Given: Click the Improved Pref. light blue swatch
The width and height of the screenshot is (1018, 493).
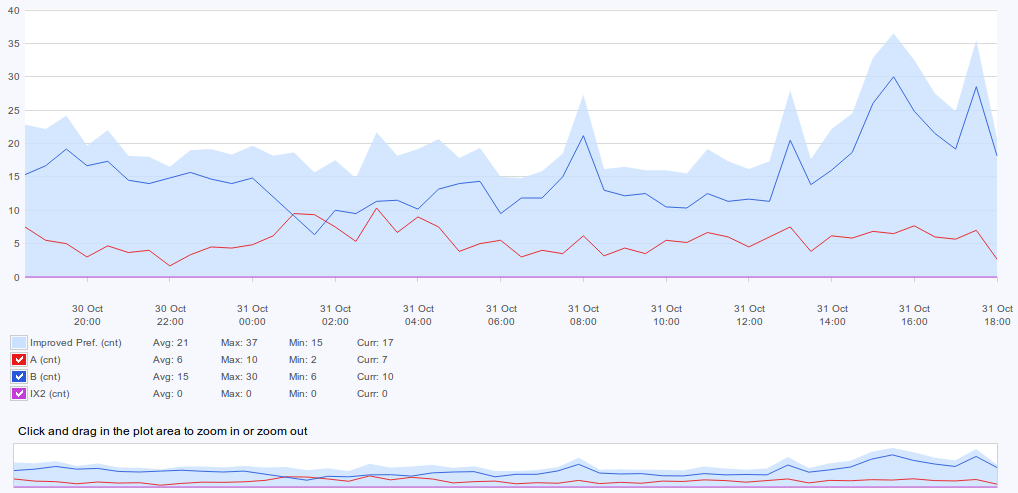Looking at the screenshot, I should (x=19, y=343).
